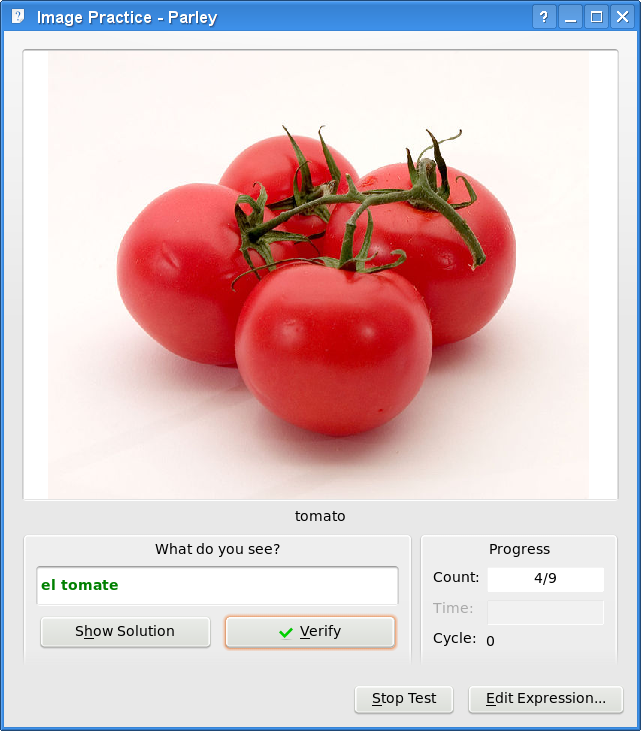The height and width of the screenshot is (731, 641).
Task: Show the solution for this image
Action: 125,632
